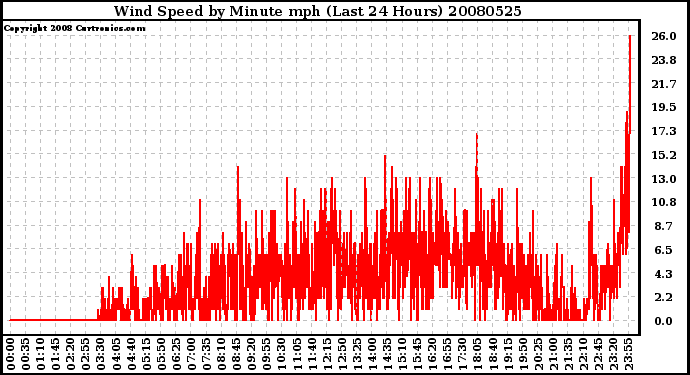Screen dimensions: 690x375
Task: Click the 01:10 time axis label
Action: pyautogui.click(x=40, y=354)
